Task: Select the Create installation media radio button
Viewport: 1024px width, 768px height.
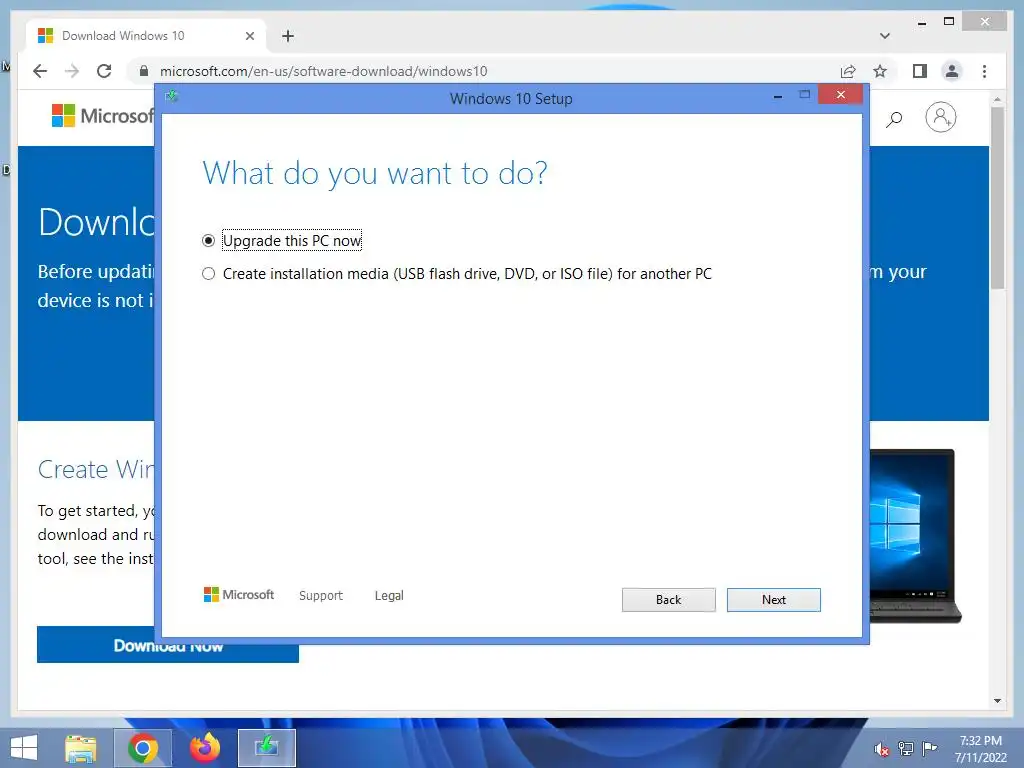Action: coord(208,274)
